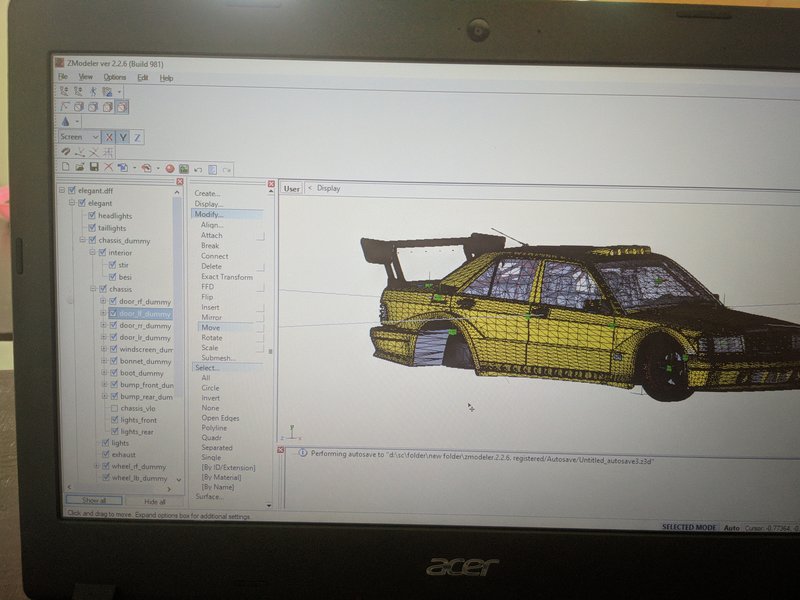This screenshot has width=800, height=600.
Task: Open the Help menu
Action: [x=166, y=78]
